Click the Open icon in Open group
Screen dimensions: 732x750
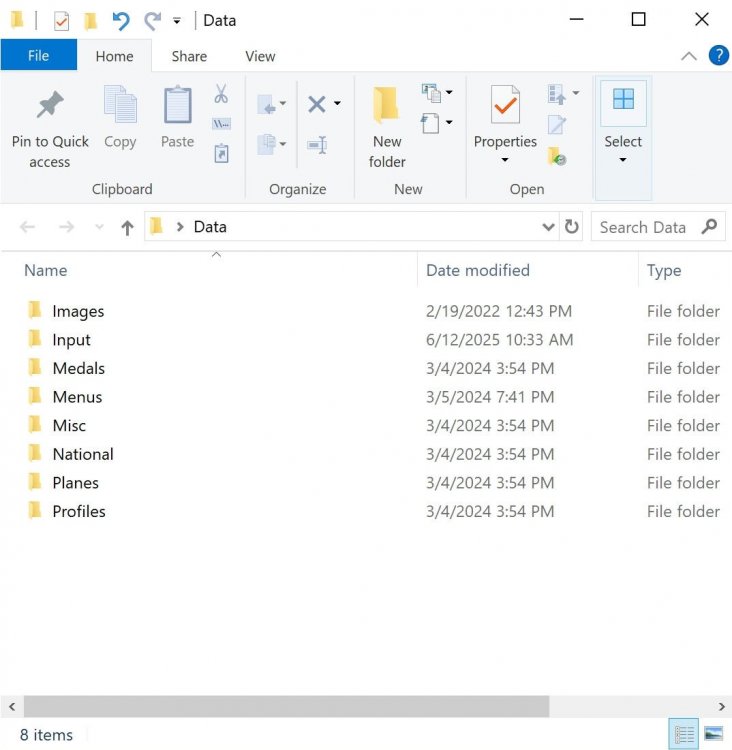point(556,94)
